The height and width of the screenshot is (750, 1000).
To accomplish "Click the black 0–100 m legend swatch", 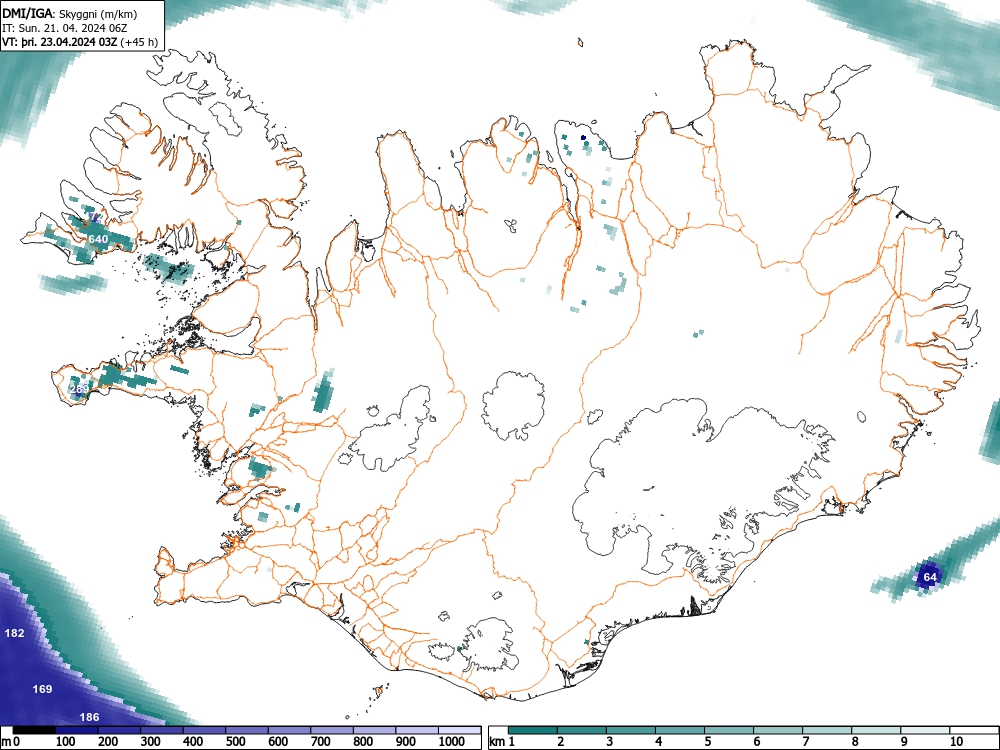I will (34, 730).
